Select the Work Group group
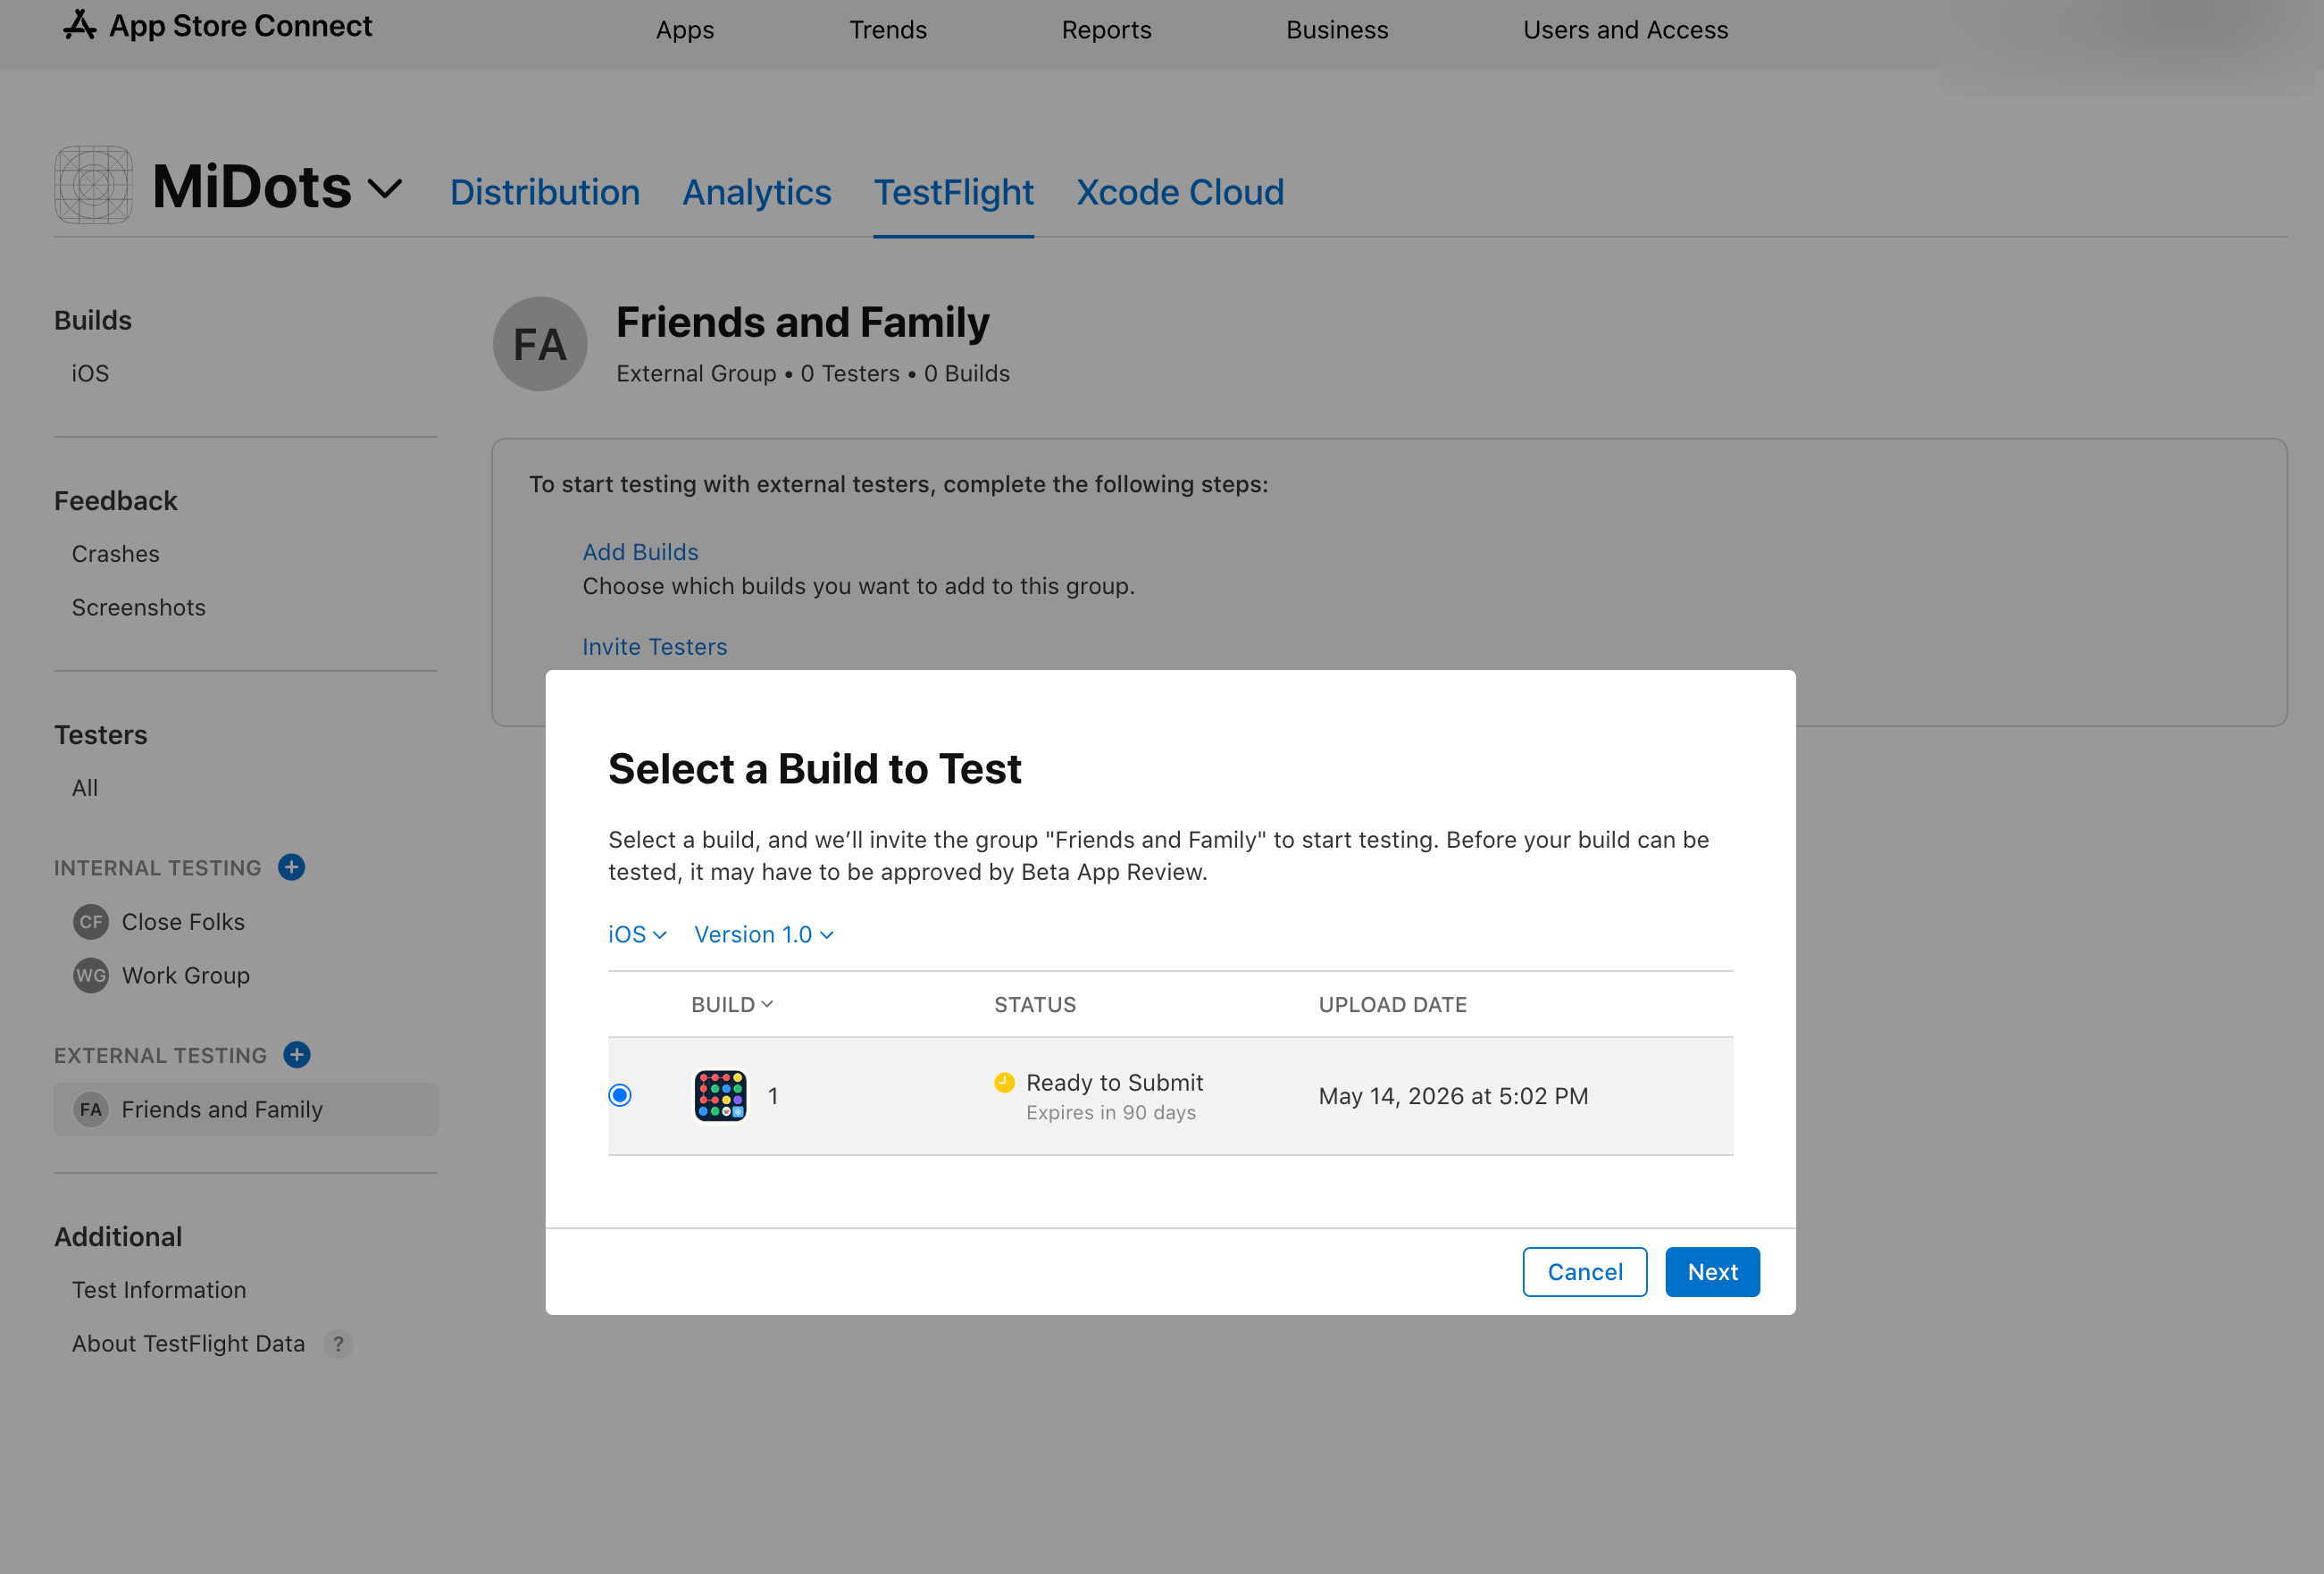Image resolution: width=2324 pixels, height=1574 pixels. tap(186, 975)
